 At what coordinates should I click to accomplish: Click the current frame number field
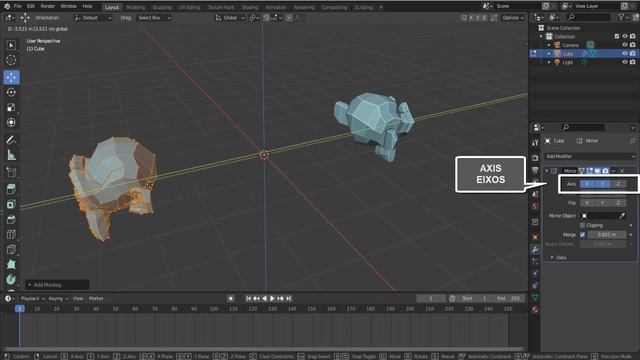[x=431, y=299]
